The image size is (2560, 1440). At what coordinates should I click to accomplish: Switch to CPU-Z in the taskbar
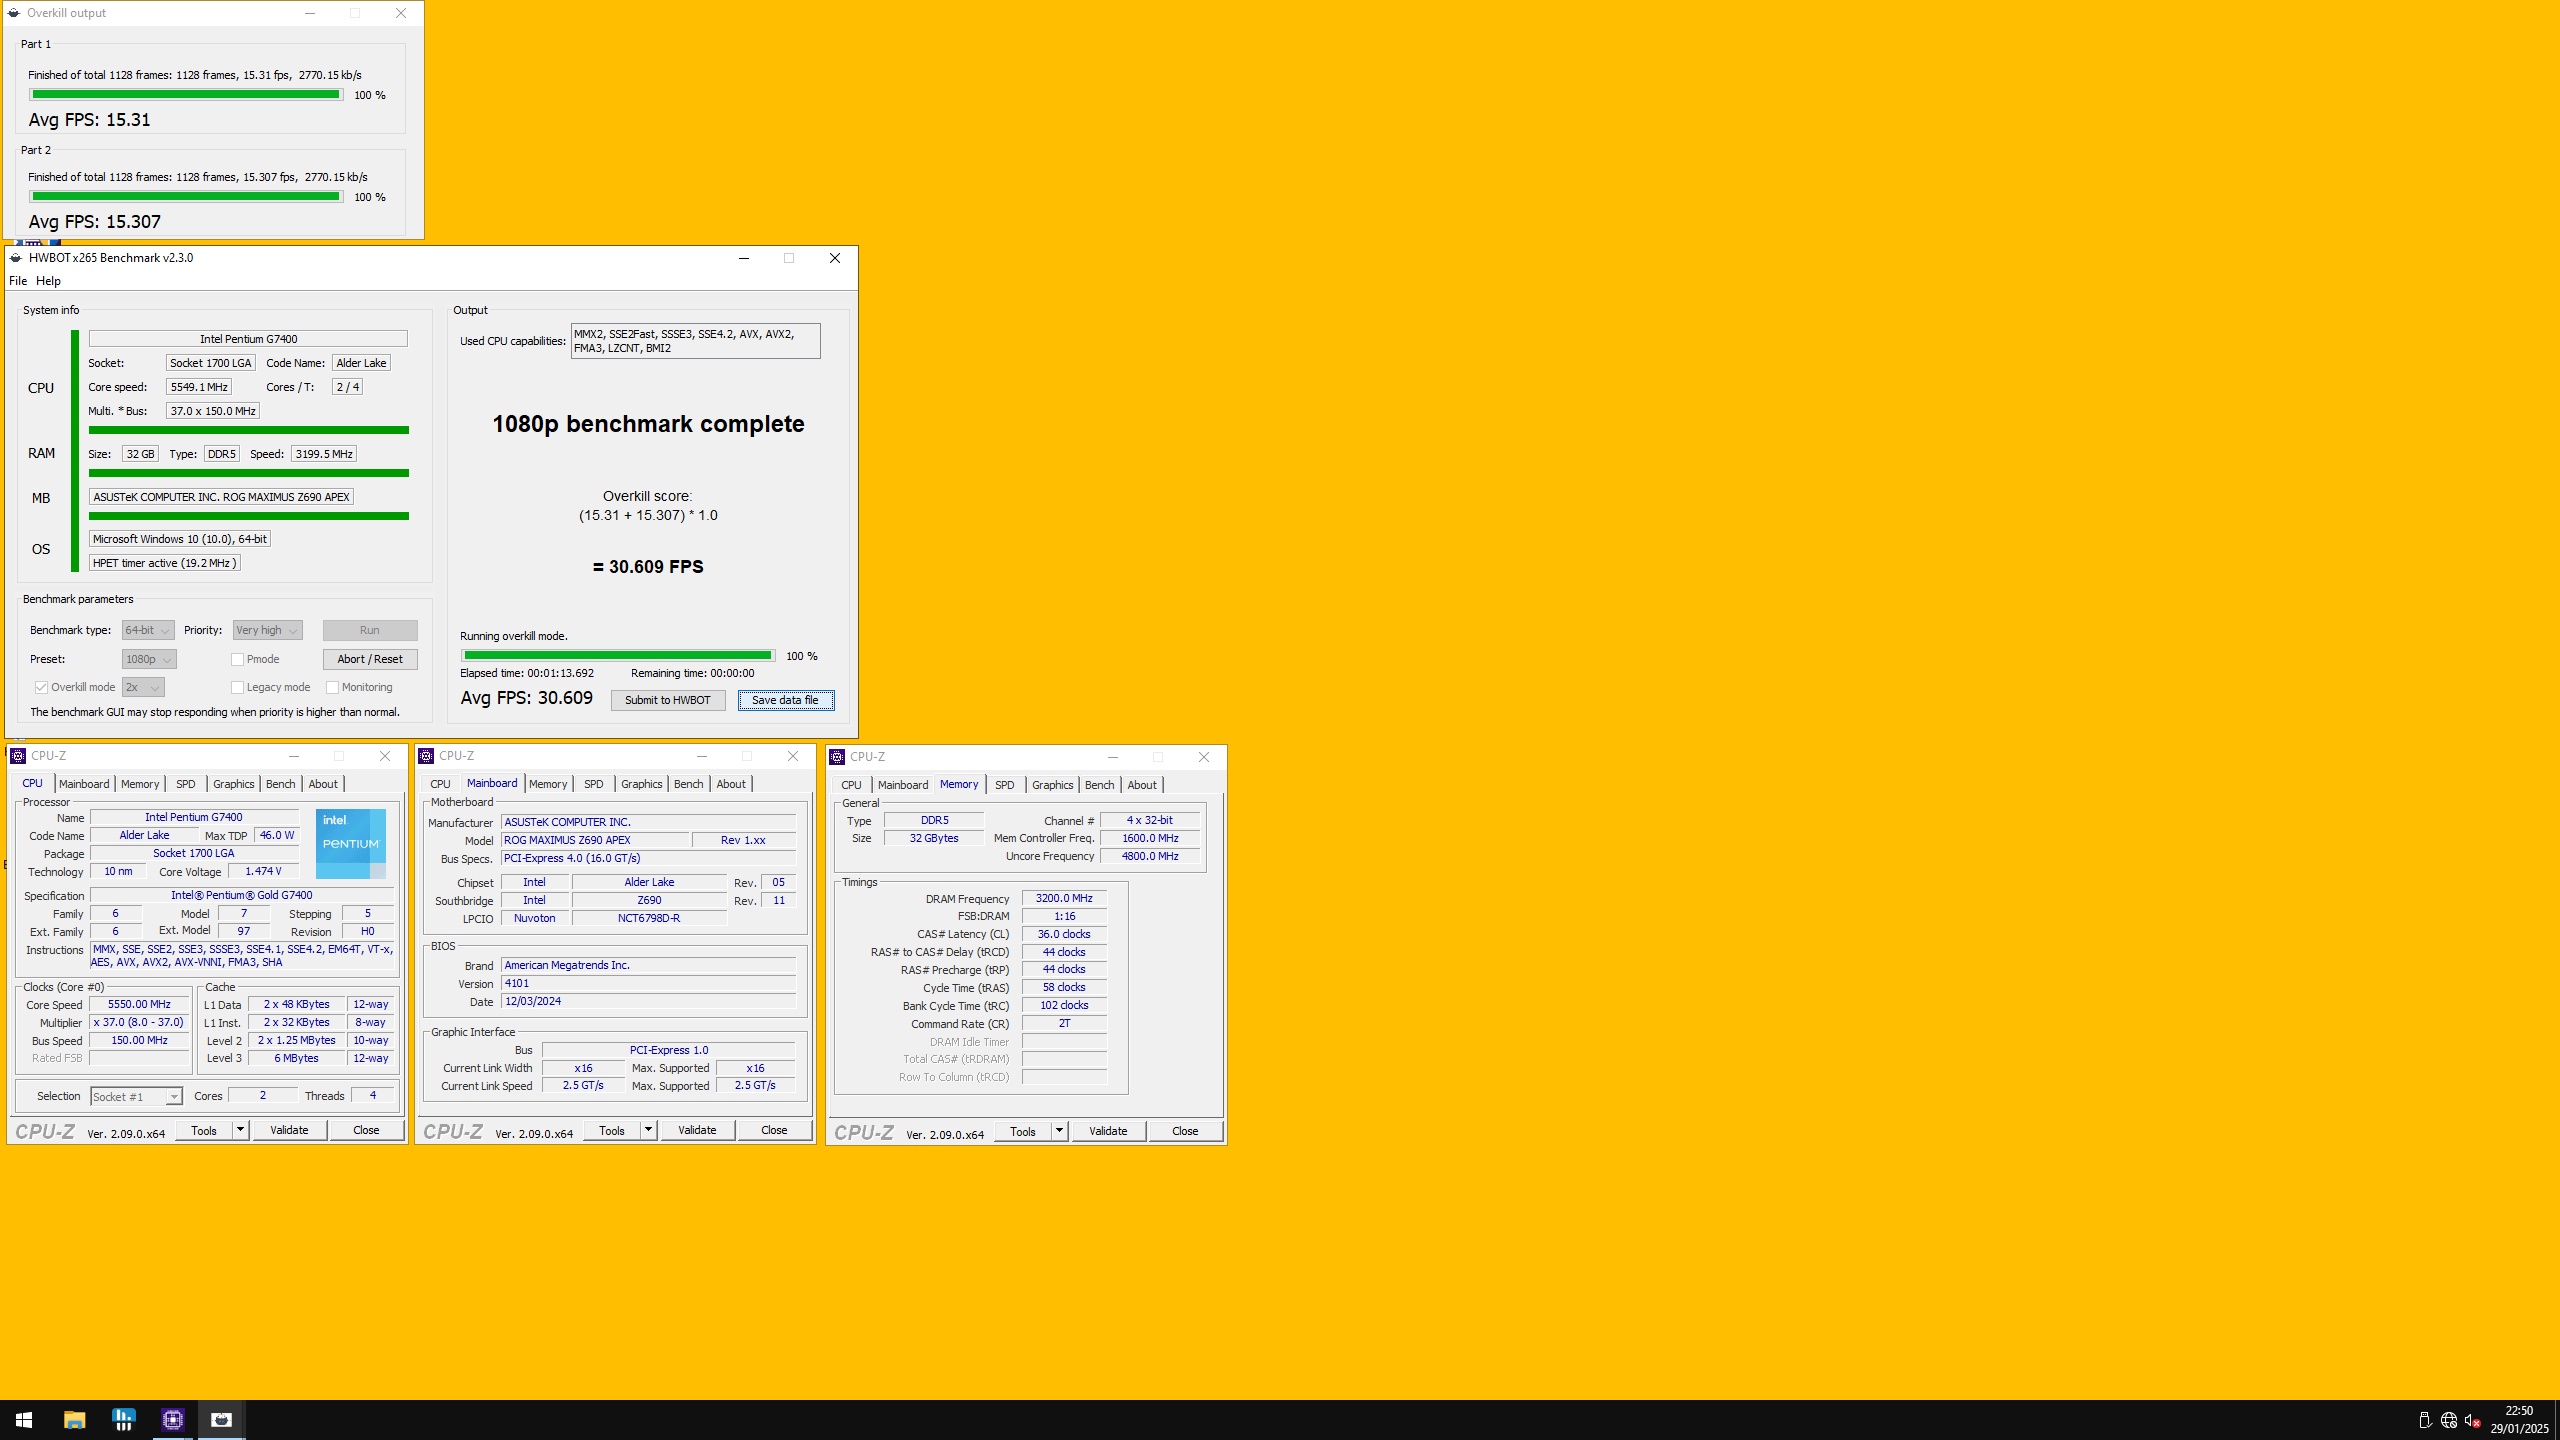pyautogui.click(x=172, y=1419)
